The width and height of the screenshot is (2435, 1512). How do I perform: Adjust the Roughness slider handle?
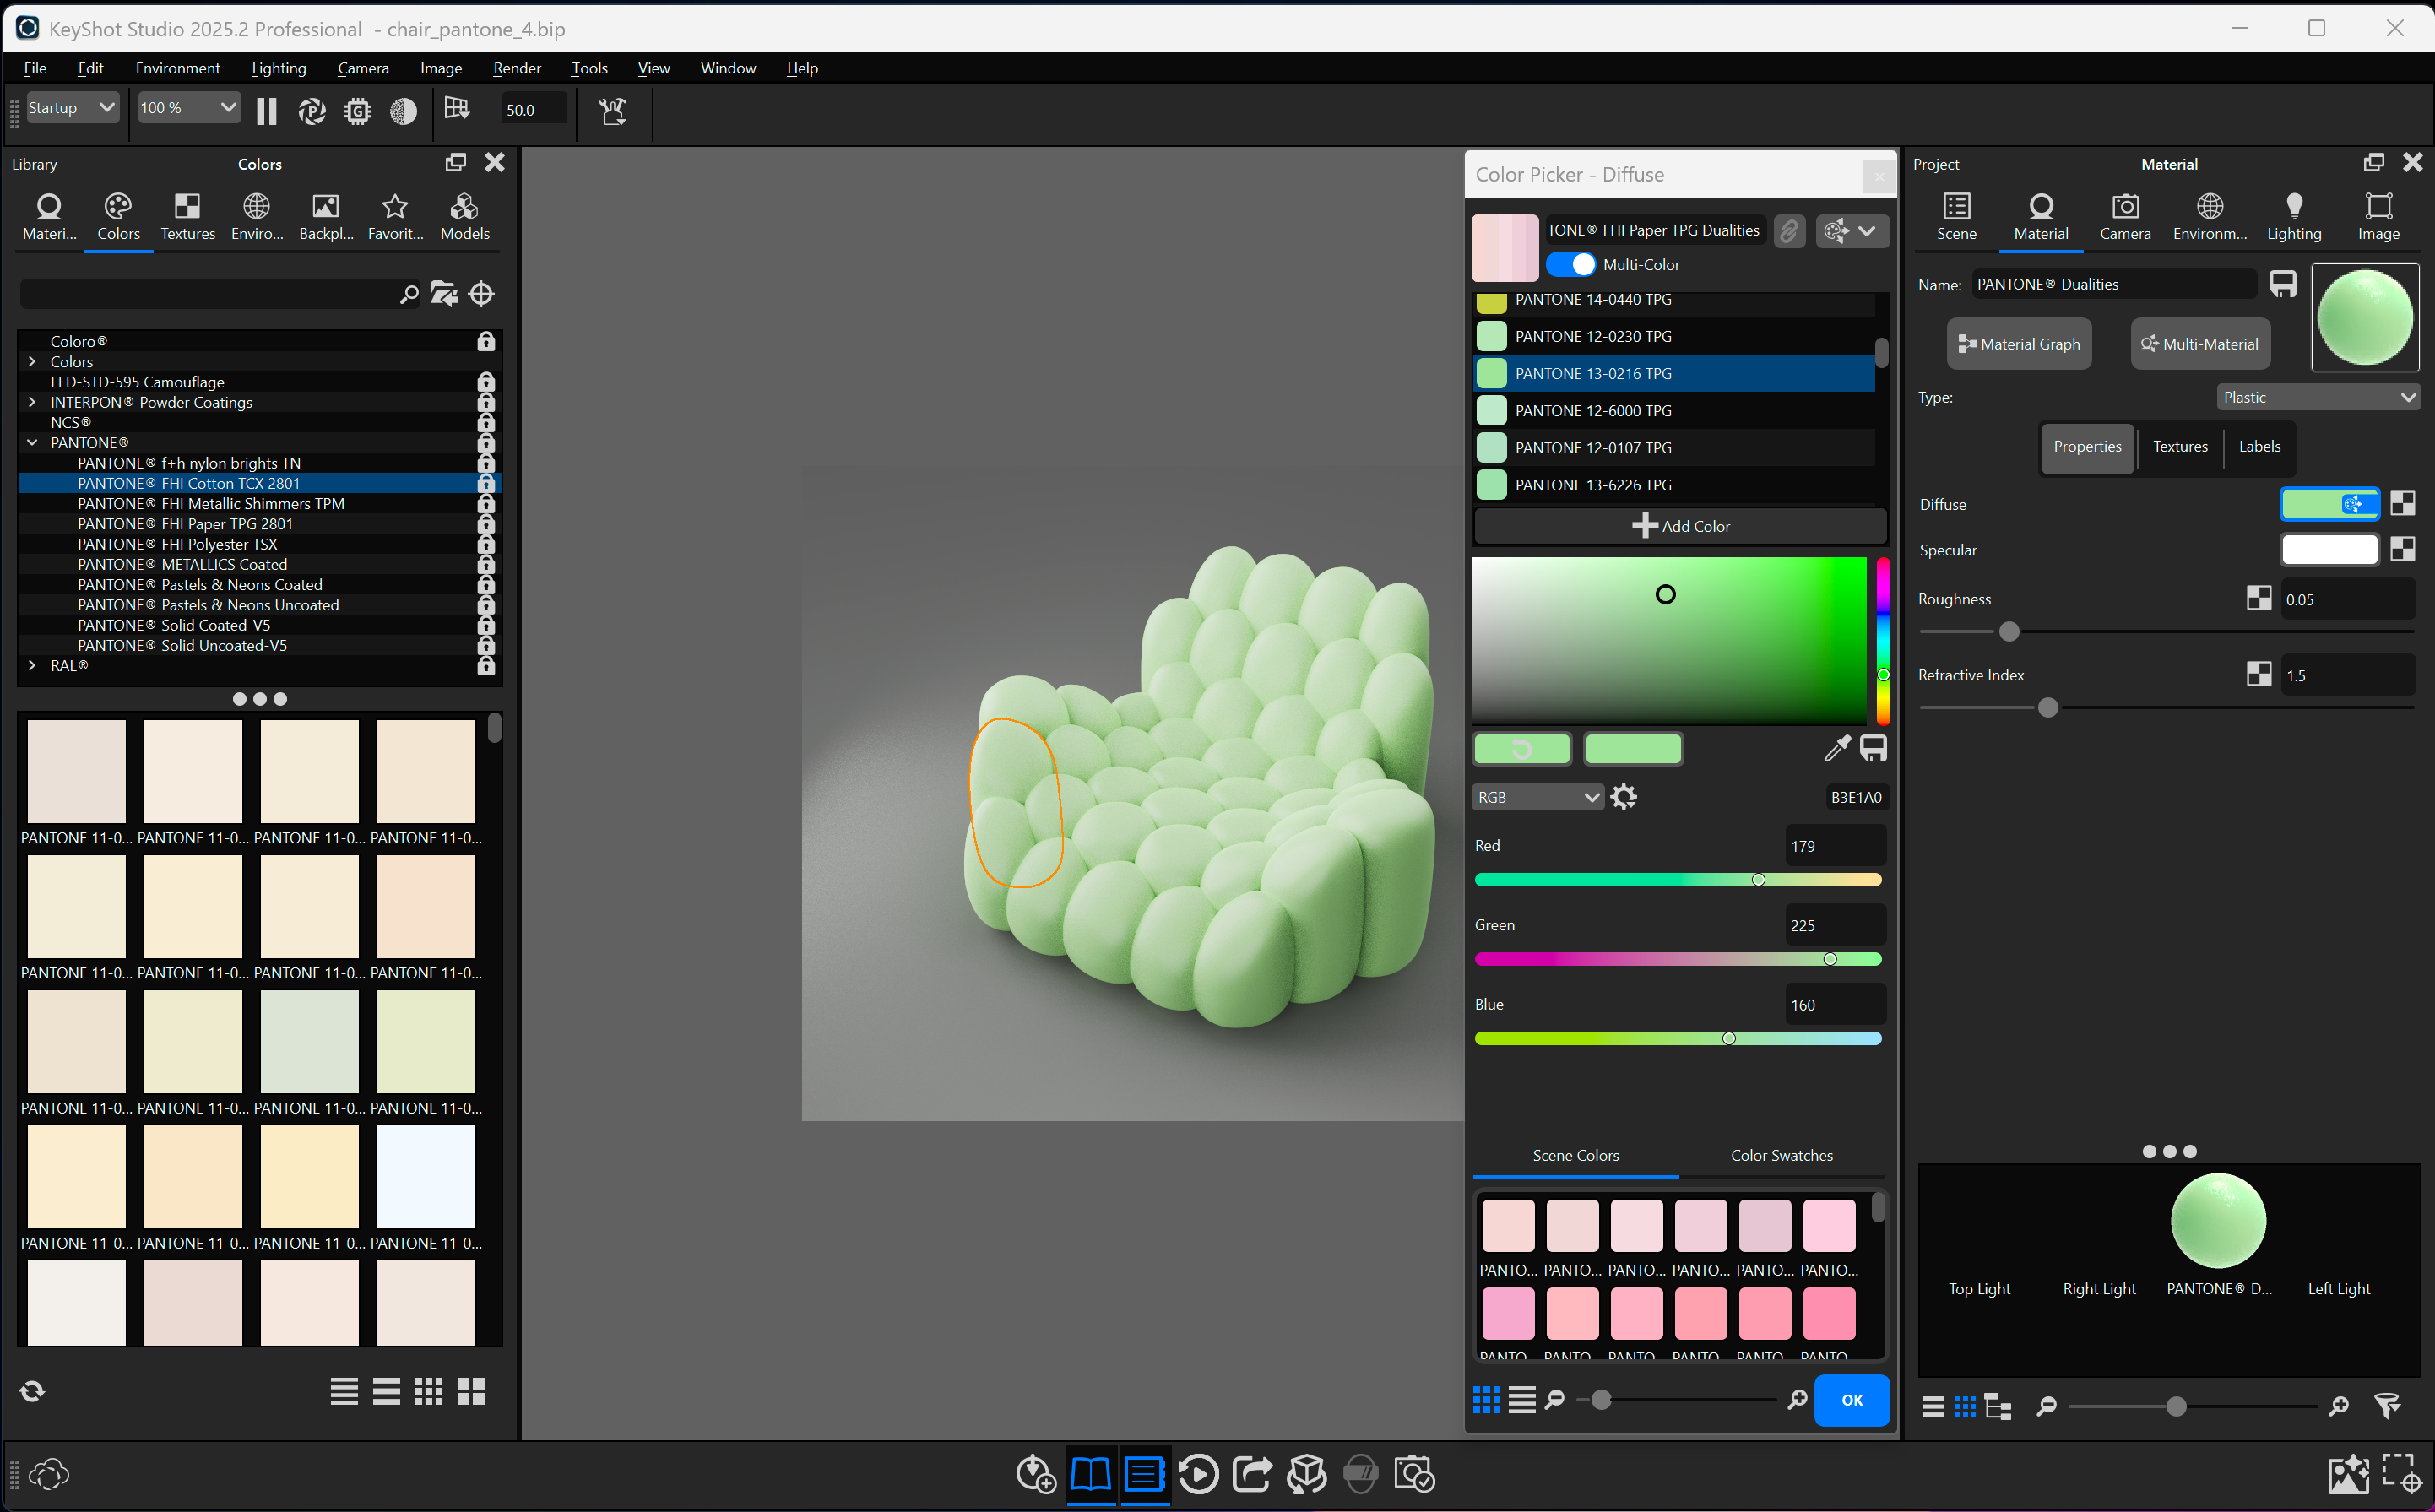(2009, 632)
